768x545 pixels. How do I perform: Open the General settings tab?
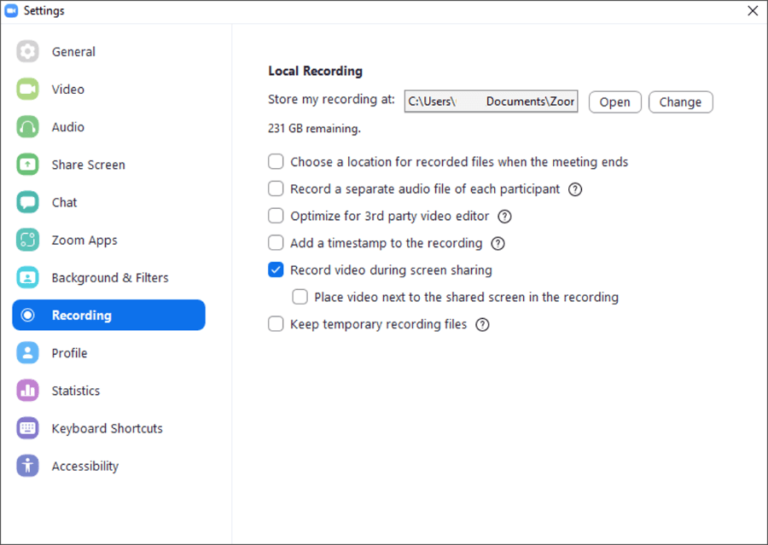coord(109,51)
